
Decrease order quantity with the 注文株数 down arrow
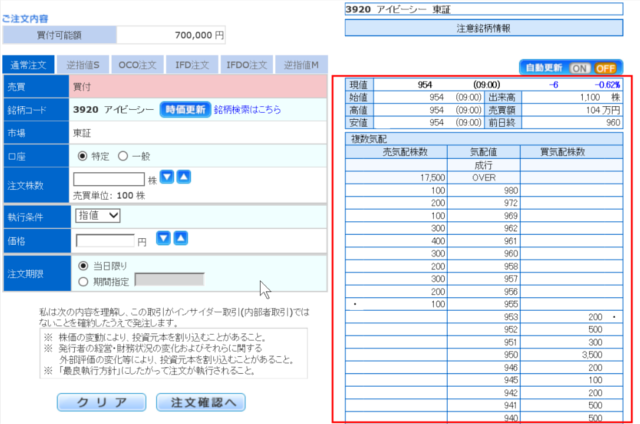pyautogui.click(x=167, y=177)
